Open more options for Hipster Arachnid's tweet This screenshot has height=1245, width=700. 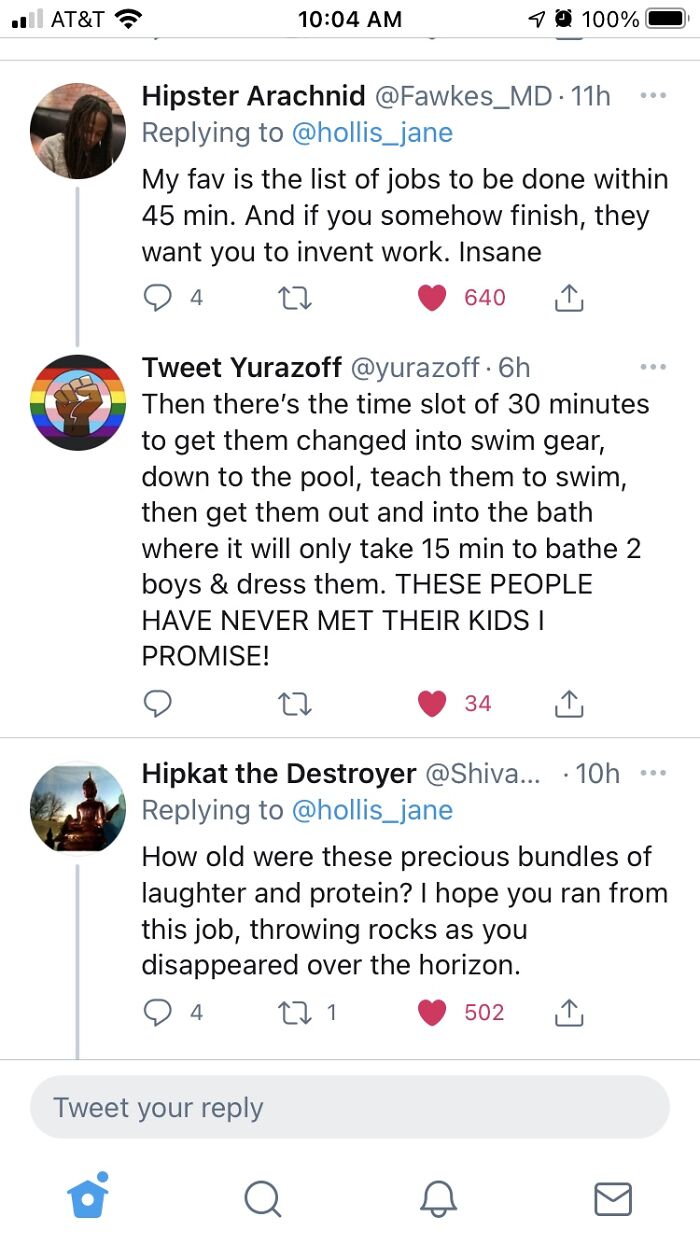652,96
